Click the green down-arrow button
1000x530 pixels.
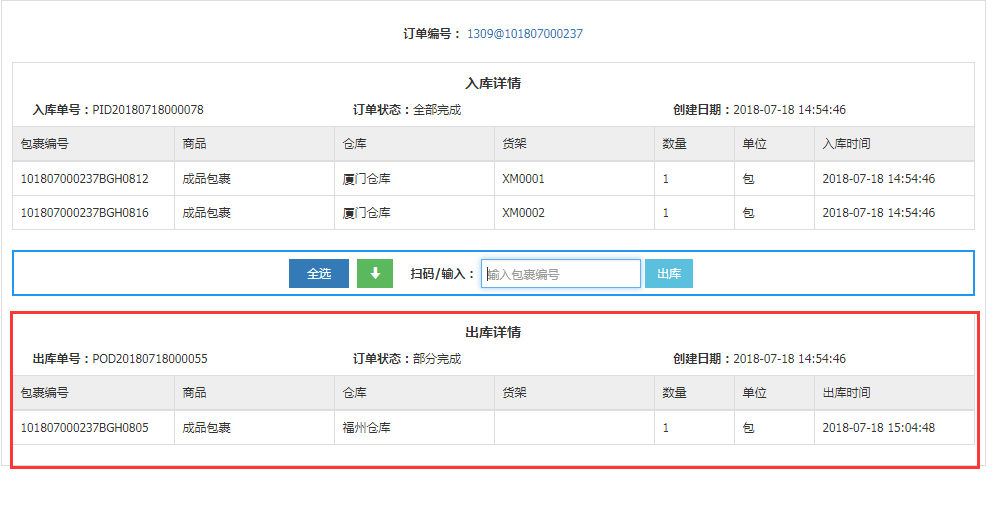[375, 274]
